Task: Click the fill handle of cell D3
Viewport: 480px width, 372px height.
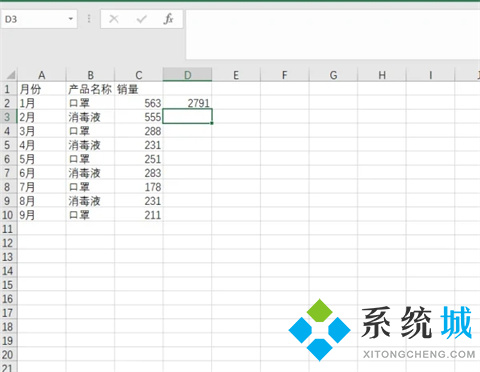Action: (212, 123)
